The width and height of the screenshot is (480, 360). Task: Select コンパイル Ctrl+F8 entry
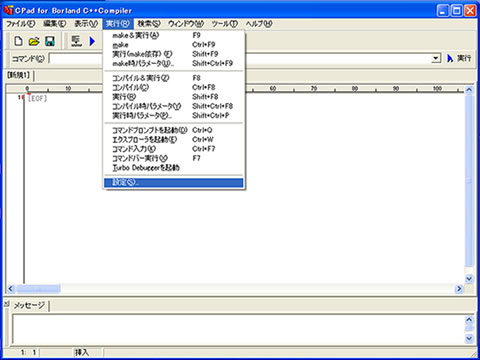pyautogui.click(x=173, y=87)
